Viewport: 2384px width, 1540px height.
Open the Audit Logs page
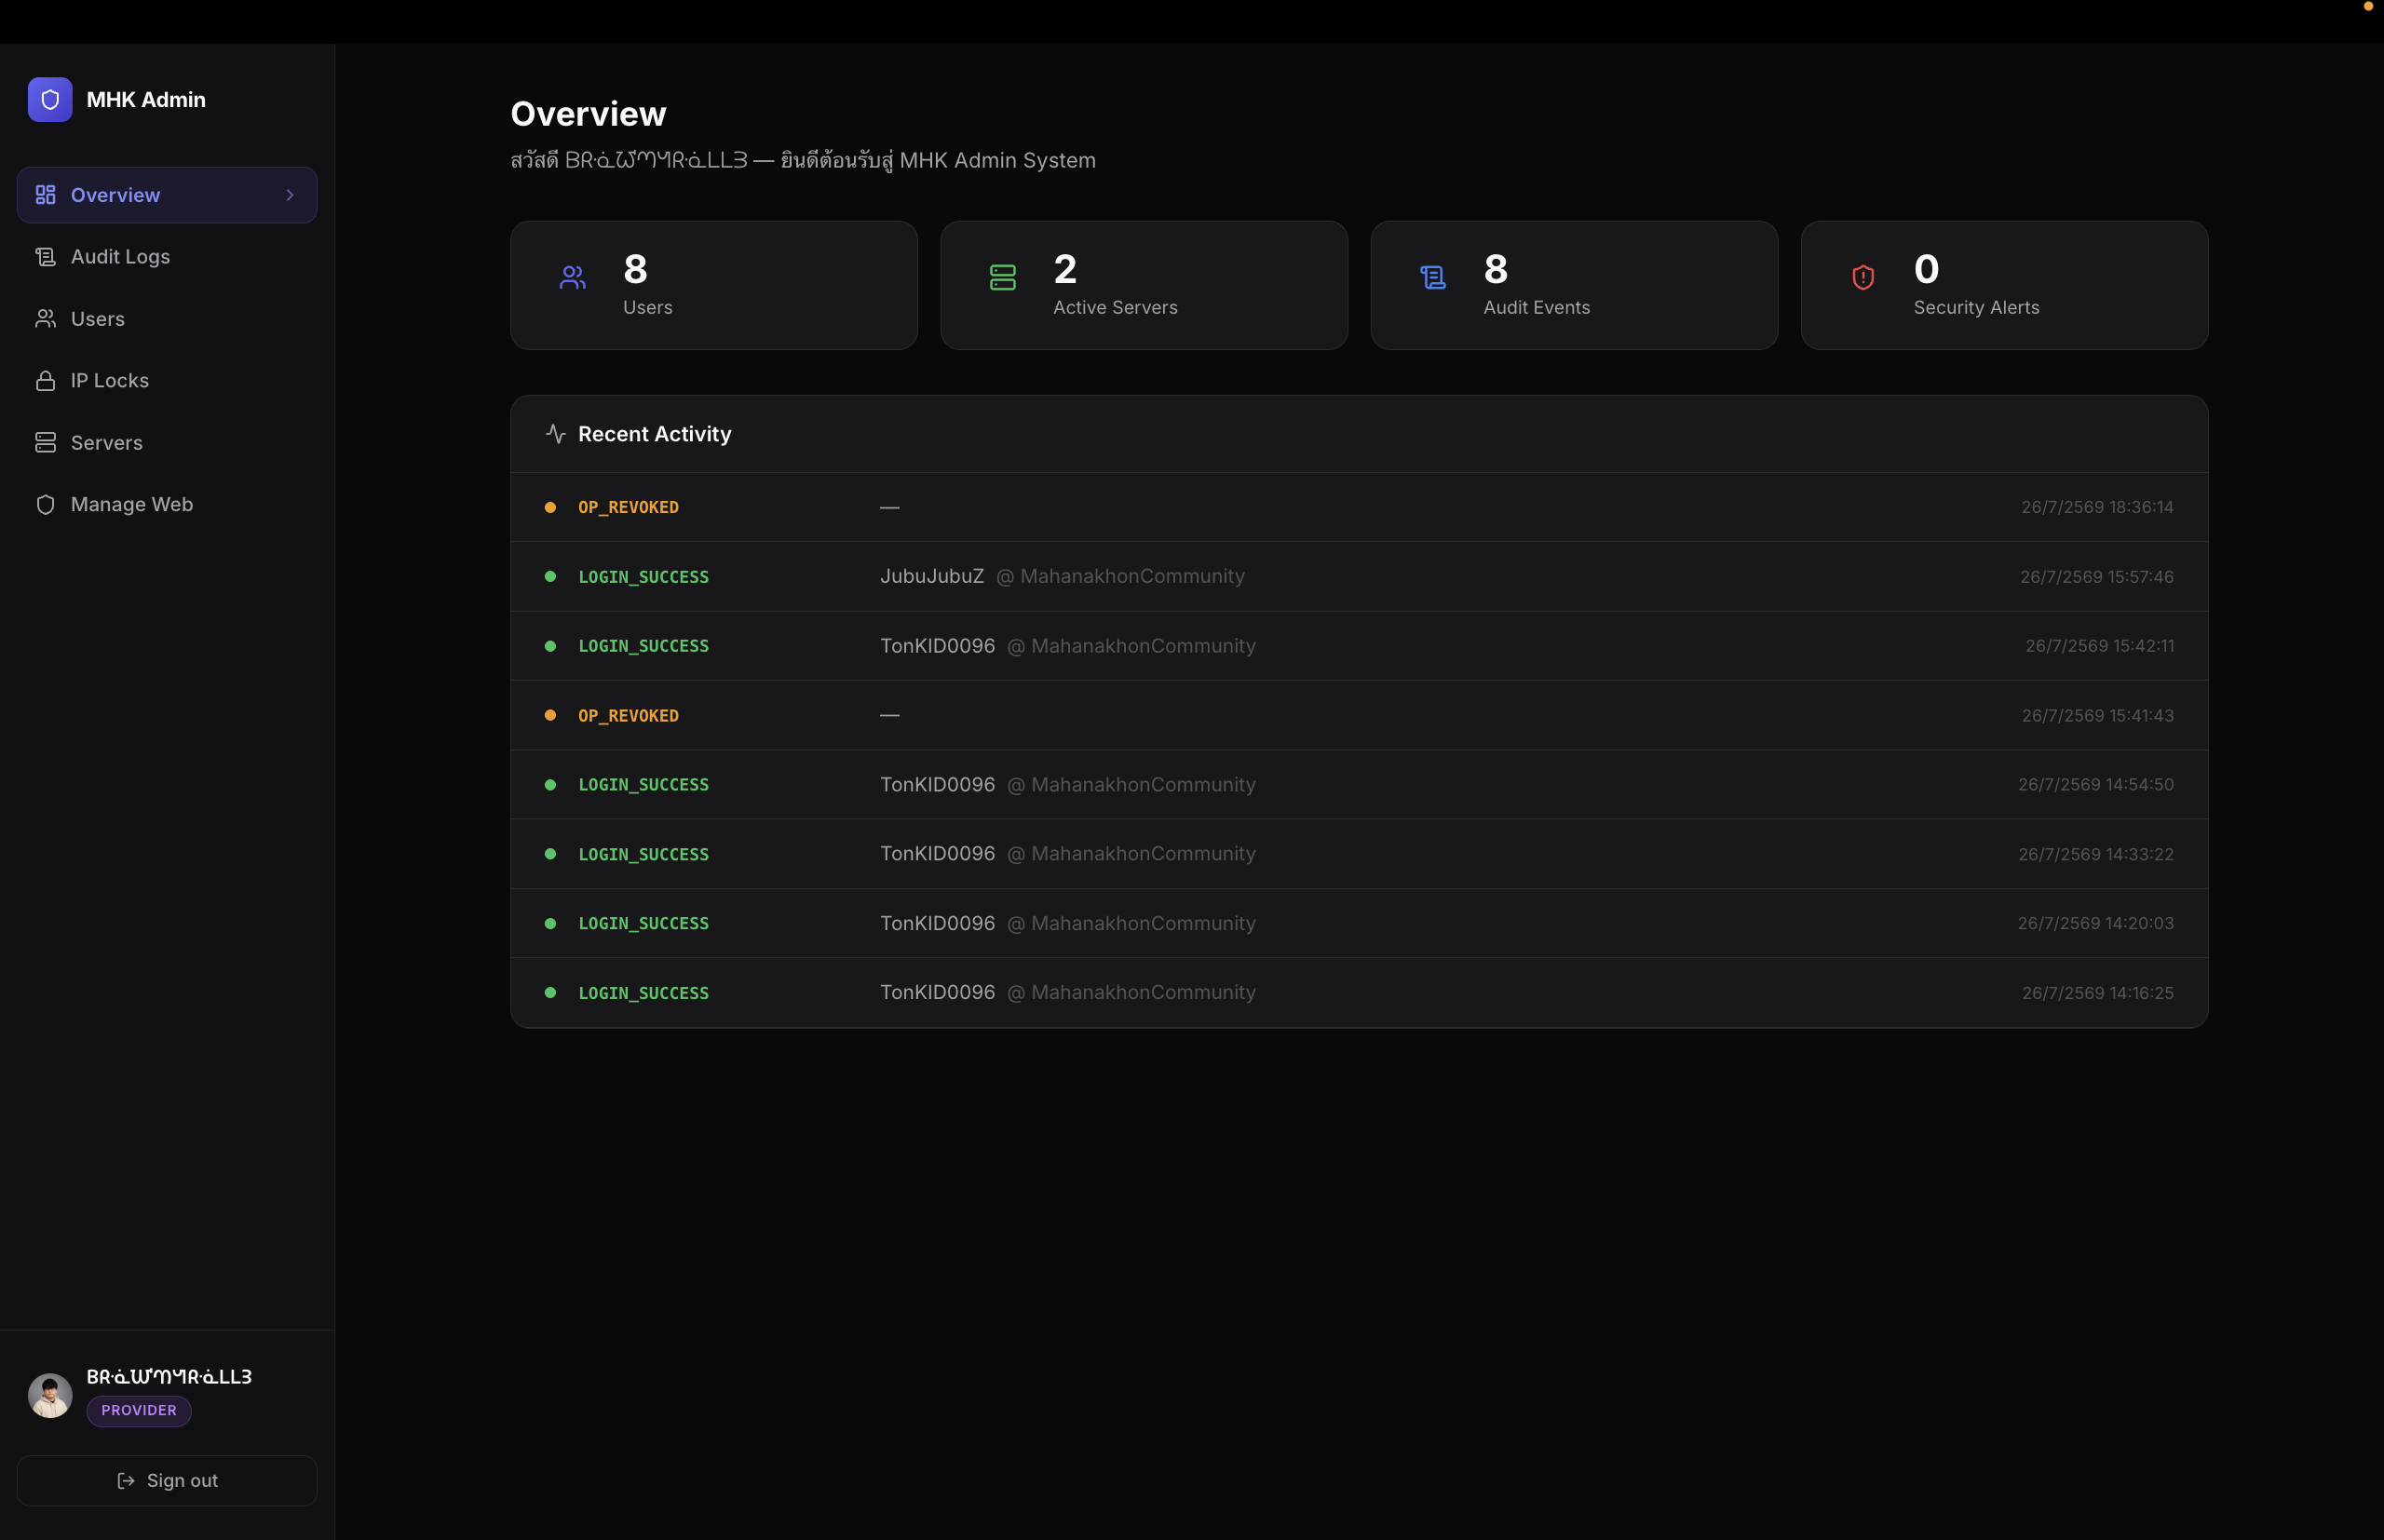coord(167,257)
